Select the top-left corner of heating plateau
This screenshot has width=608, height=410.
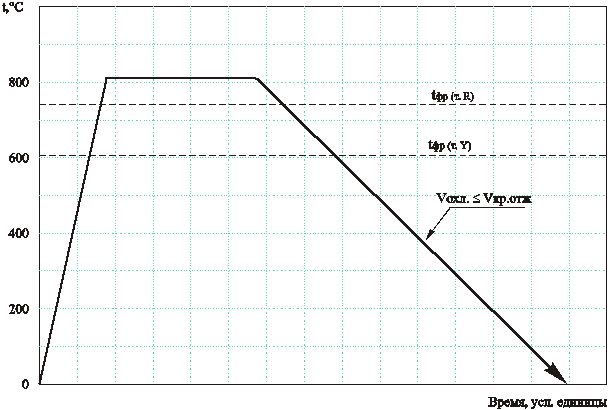107,80
